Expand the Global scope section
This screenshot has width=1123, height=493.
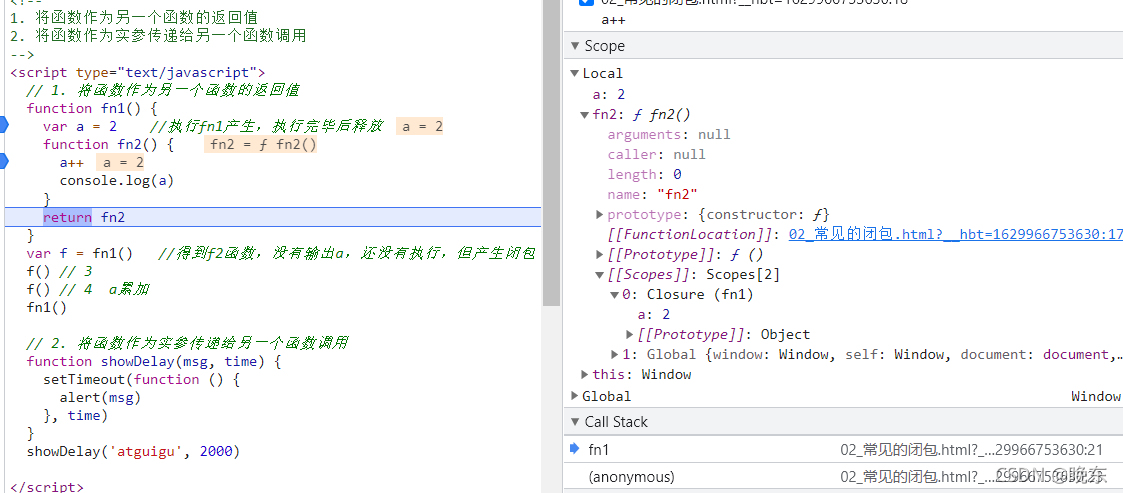(x=574, y=396)
